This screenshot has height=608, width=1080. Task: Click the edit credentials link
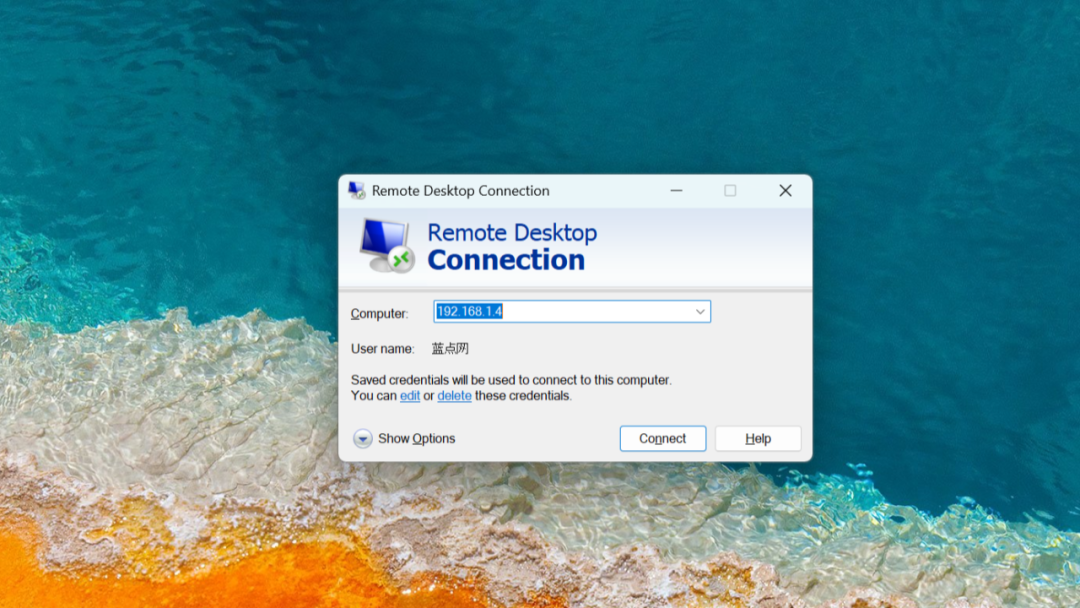point(410,396)
